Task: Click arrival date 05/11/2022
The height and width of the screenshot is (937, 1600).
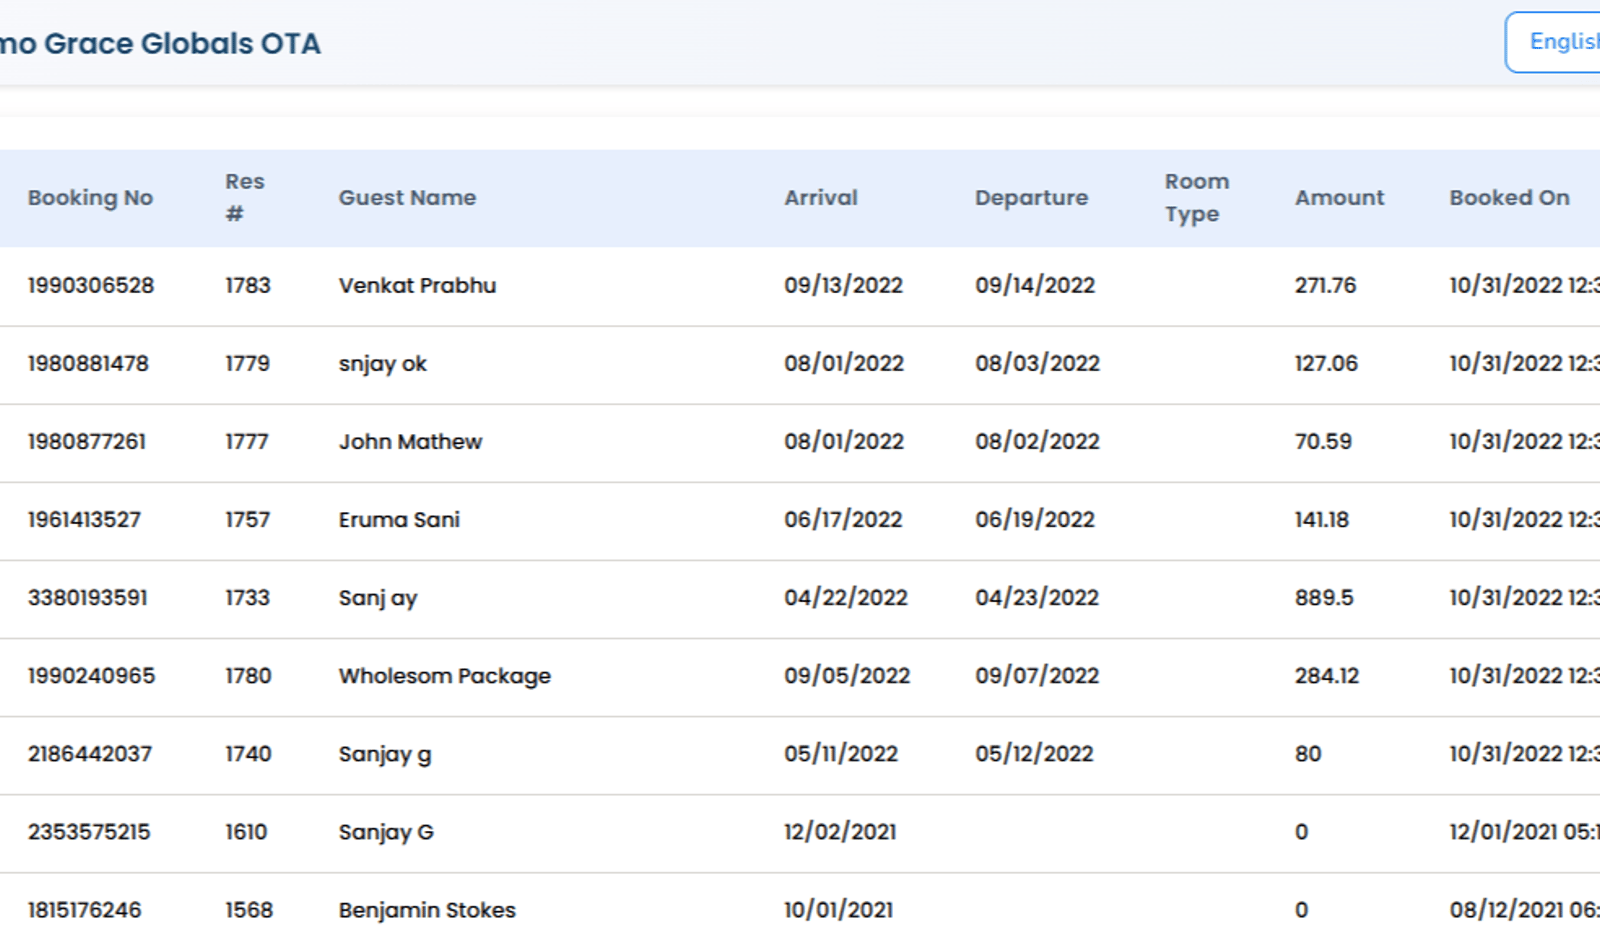Action: (x=841, y=753)
